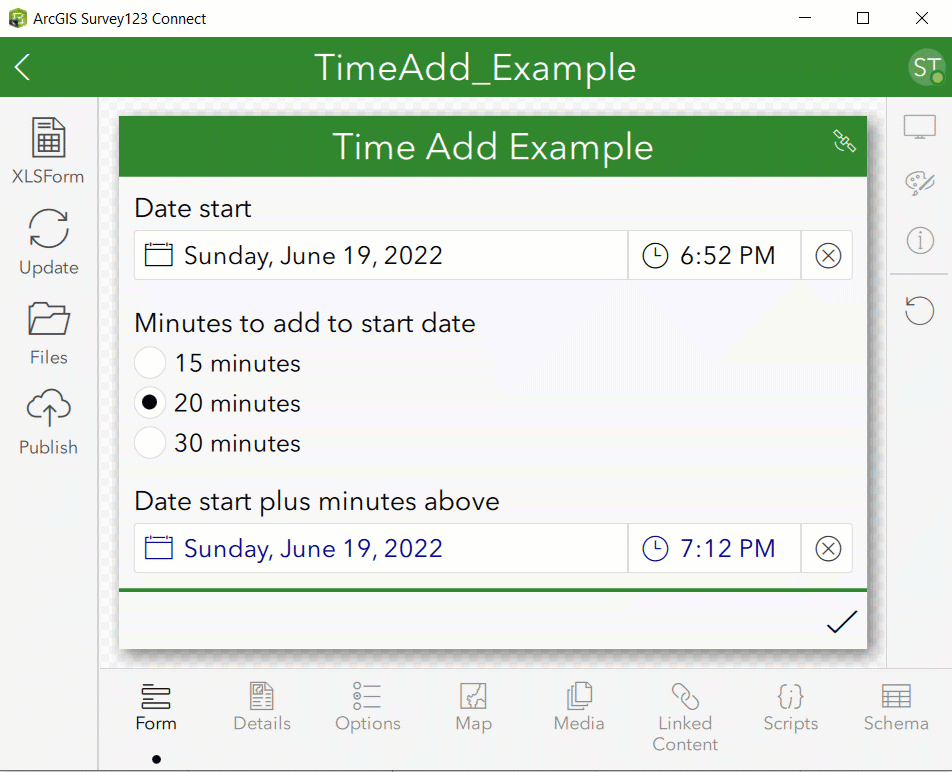Switch to the Details tab
The image size is (952, 772).
click(261, 707)
